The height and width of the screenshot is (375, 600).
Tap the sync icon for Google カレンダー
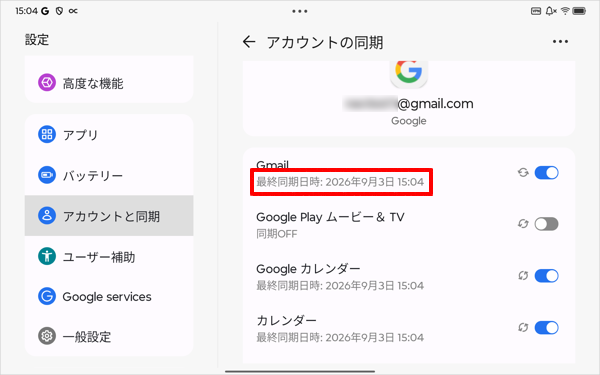(523, 276)
